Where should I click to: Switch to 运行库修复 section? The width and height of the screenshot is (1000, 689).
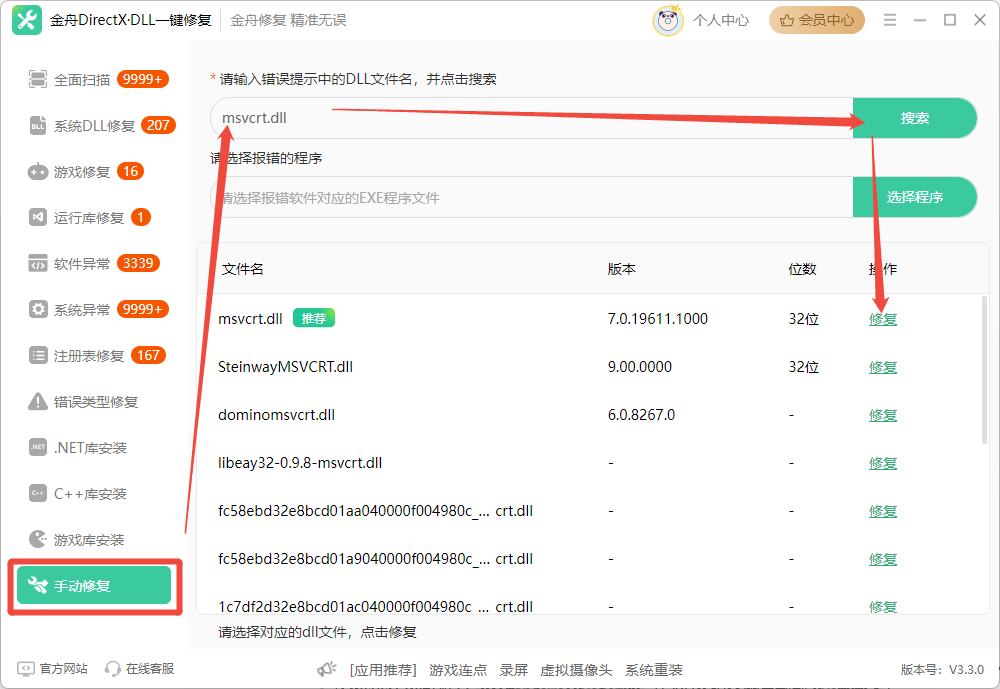[90, 218]
